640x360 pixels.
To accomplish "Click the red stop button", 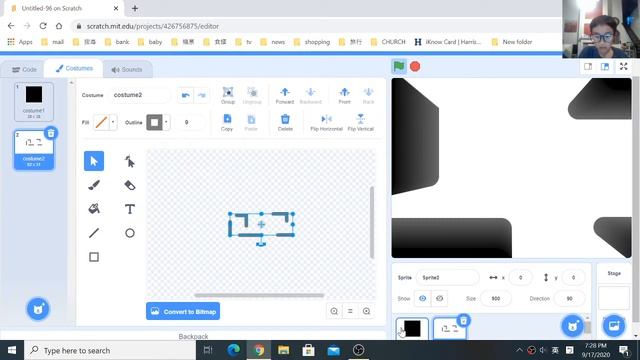I will [x=415, y=66].
